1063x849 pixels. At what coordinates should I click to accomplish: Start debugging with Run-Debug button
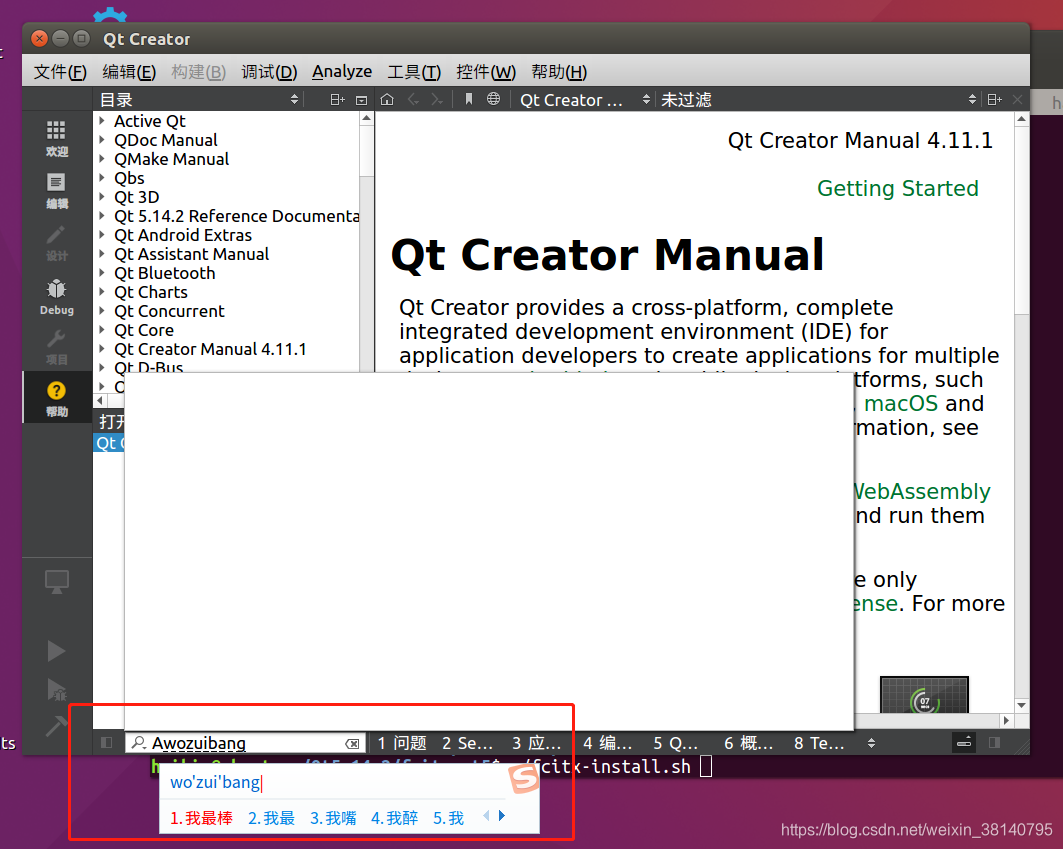[56, 690]
